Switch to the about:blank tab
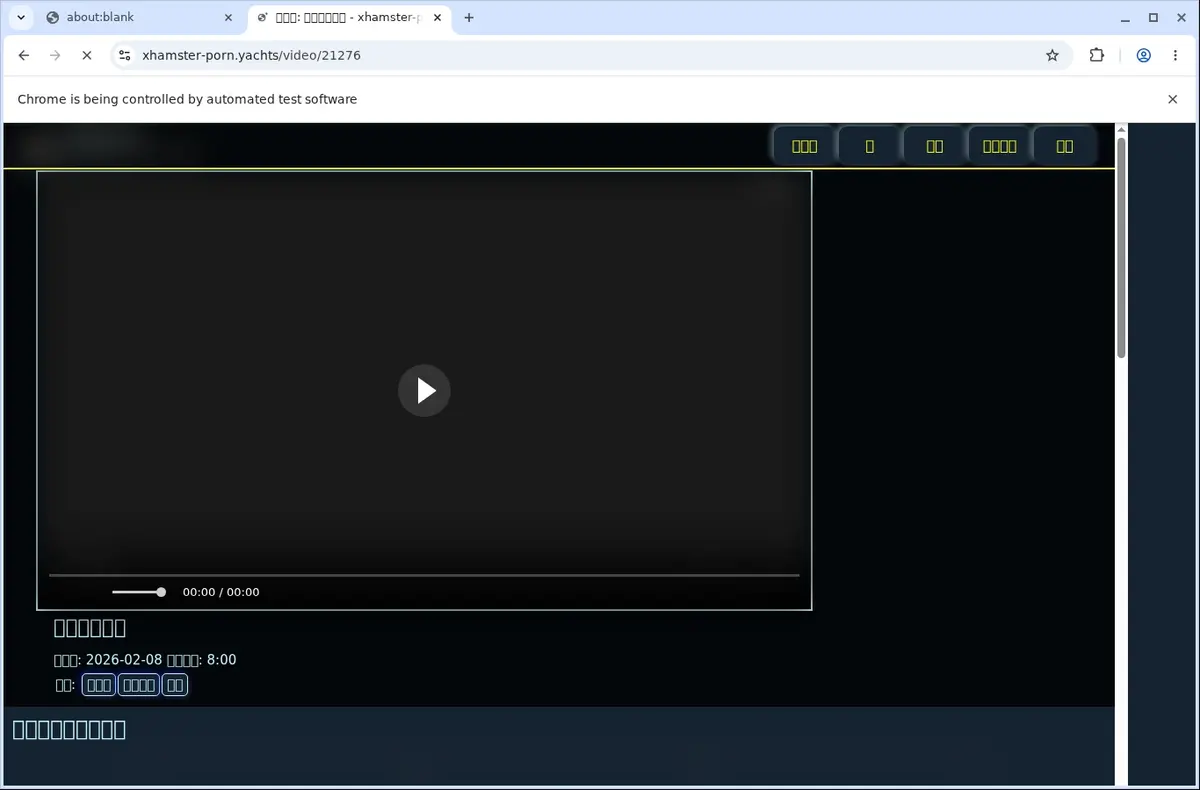1200x790 pixels. pyautogui.click(x=139, y=17)
